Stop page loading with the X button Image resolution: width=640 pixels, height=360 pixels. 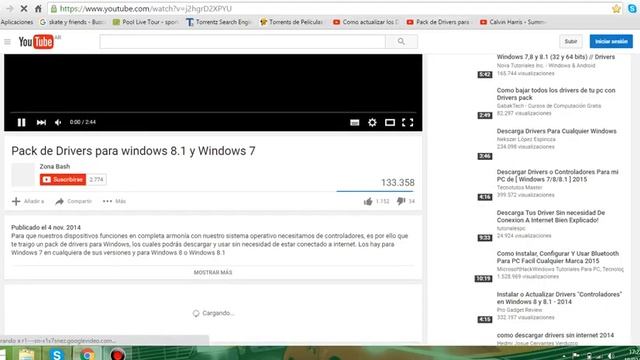pos(24,8)
